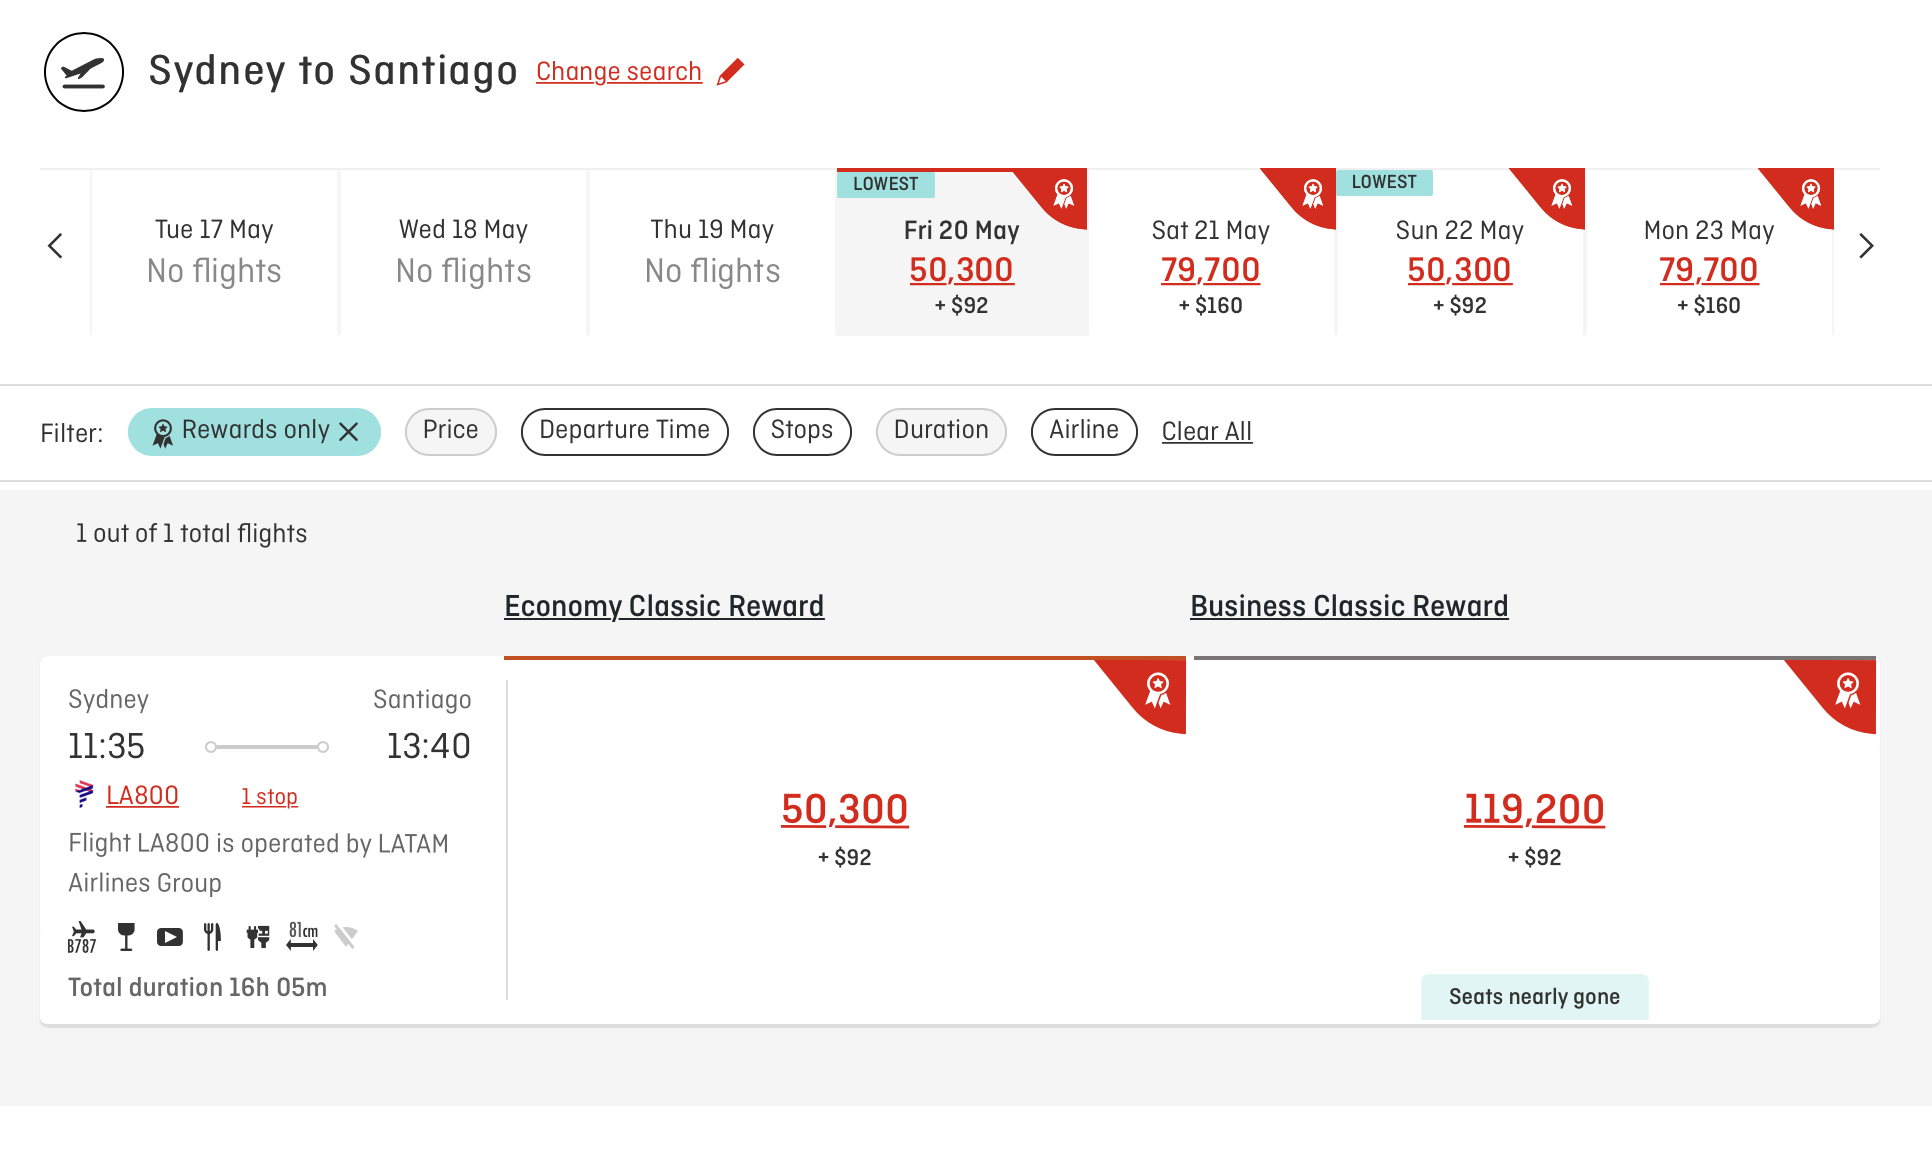1932x1158 pixels.
Task: Open the Departure Time filter
Action: (x=625, y=432)
